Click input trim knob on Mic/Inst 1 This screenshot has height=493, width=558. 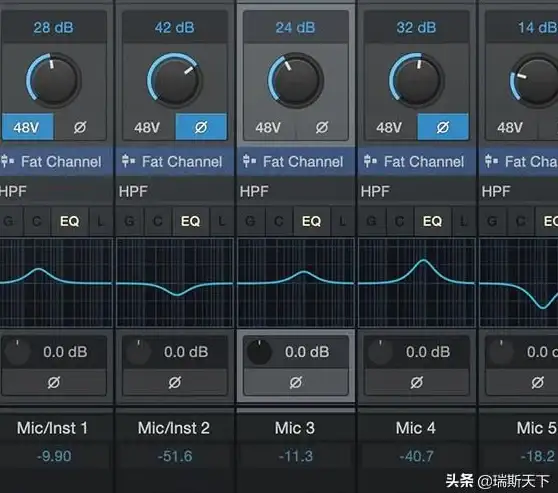(17, 352)
